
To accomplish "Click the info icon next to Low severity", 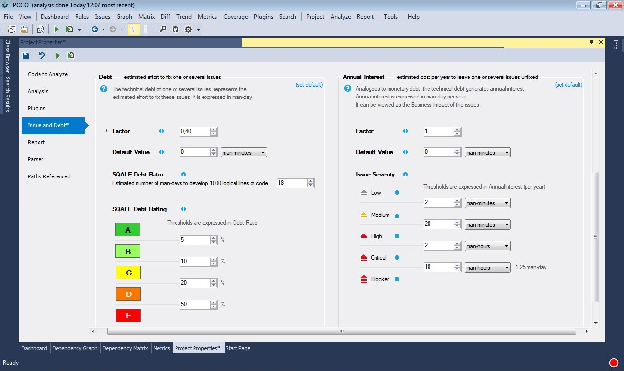I will click(x=397, y=192).
